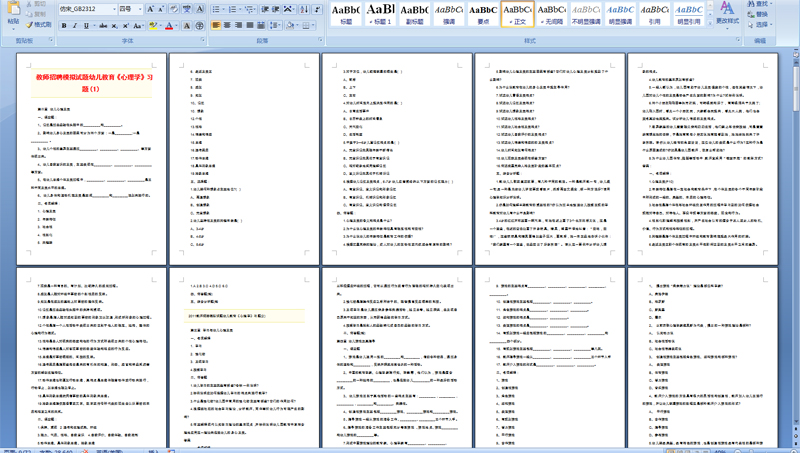800x453 pixels.
Task: Apply the 引用 (Quote) style
Action: click(655, 14)
